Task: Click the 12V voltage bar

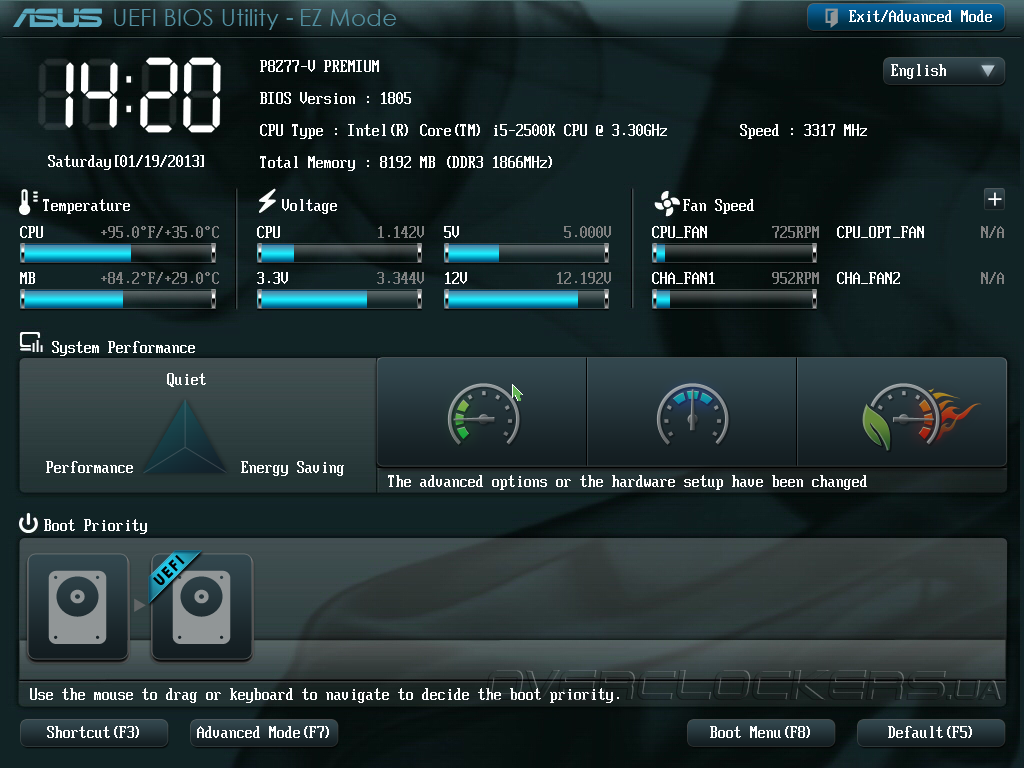Action: click(526, 299)
